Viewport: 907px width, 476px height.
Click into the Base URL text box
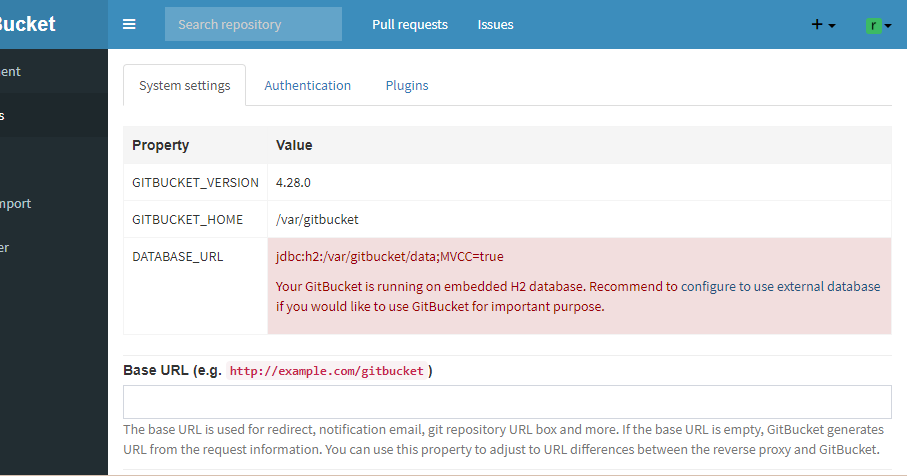(507, 402)
